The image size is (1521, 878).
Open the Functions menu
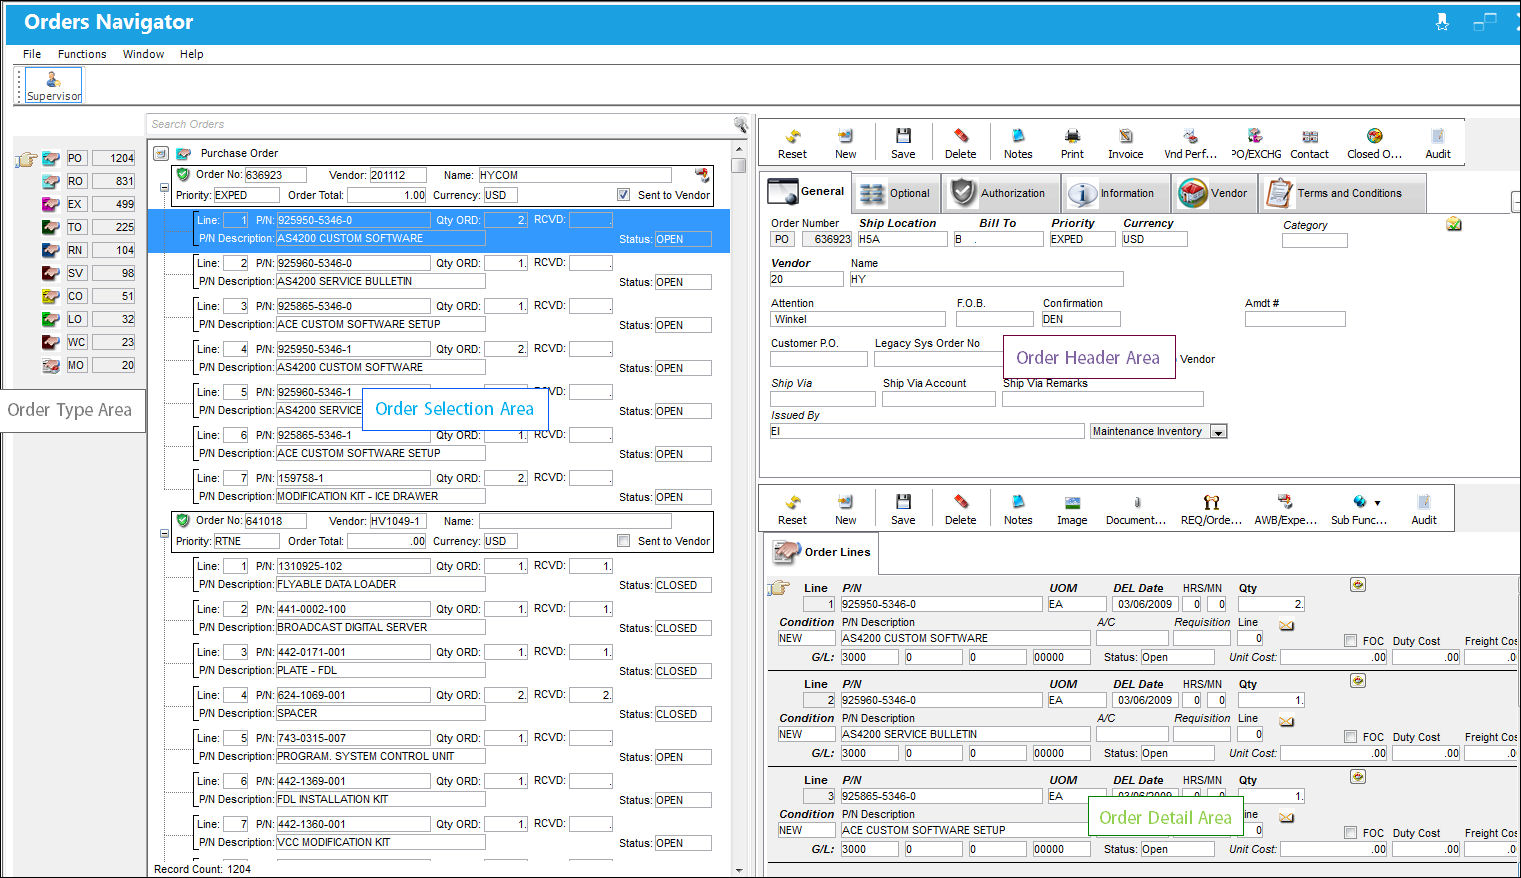(x=82, y=54)
